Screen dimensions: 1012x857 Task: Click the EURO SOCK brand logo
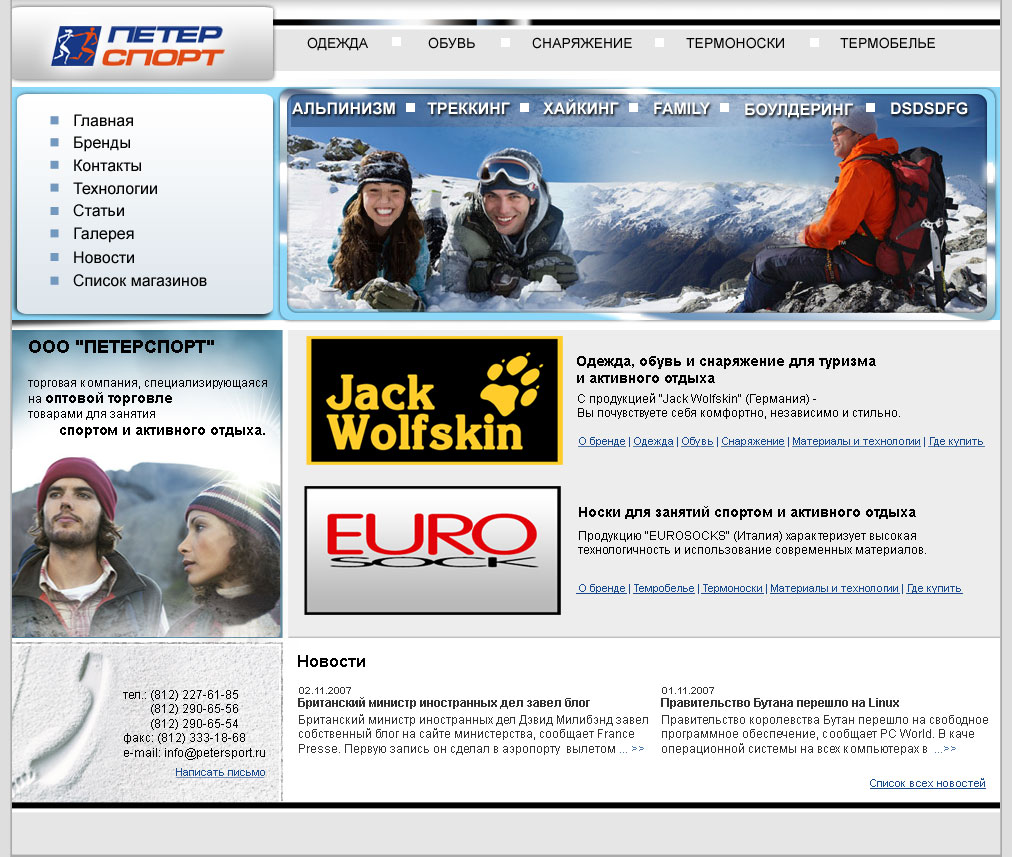tap(432, 550)
